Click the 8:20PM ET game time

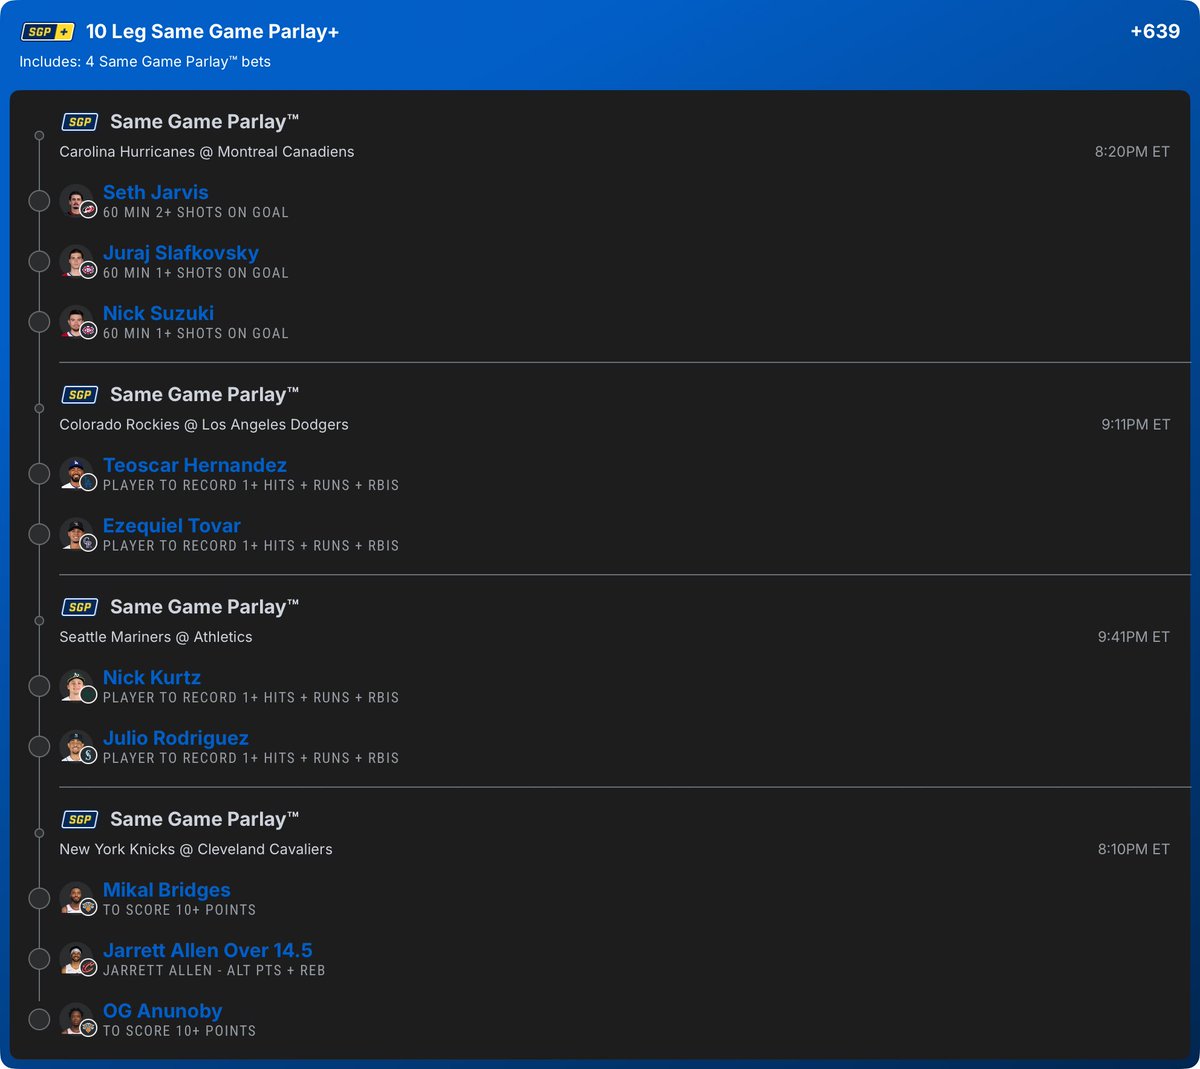tap(1132, 152)
